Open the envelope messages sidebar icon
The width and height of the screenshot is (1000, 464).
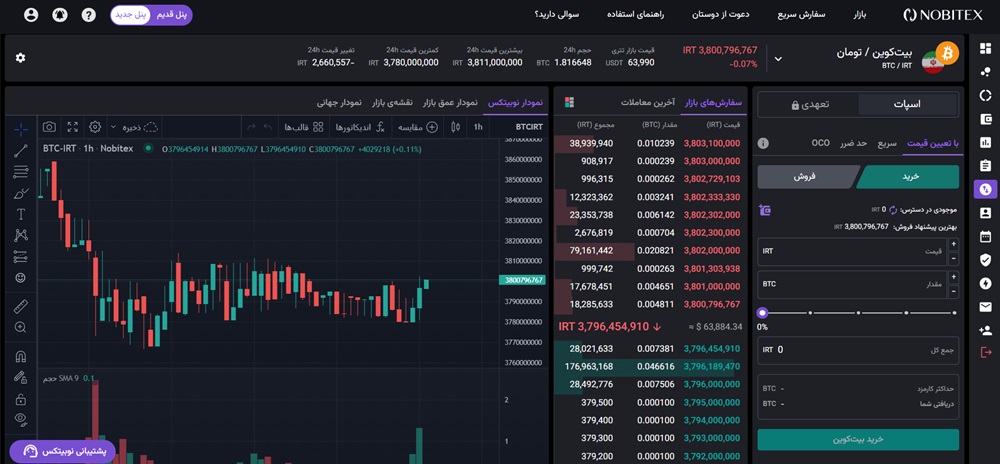pyautogui.click(x=985, y=307)
